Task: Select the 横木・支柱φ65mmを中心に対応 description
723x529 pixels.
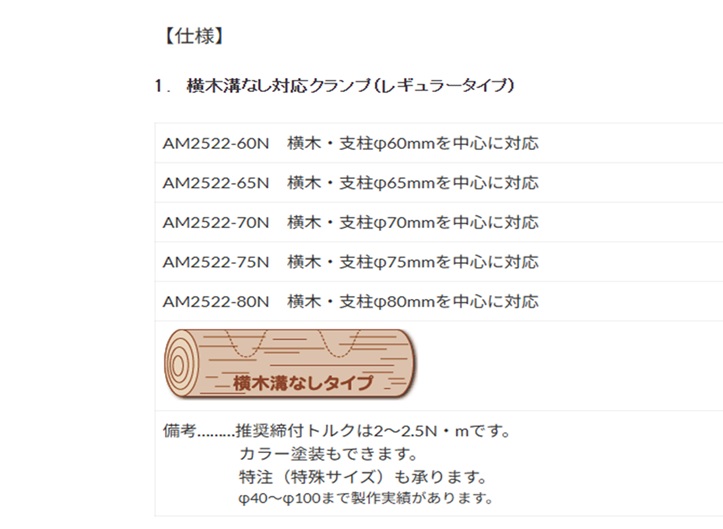Action: pos(413,182)
